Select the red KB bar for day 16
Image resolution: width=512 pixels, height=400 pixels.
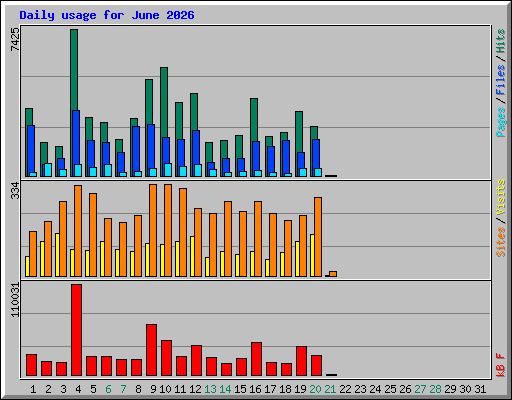tap(256, 359)
